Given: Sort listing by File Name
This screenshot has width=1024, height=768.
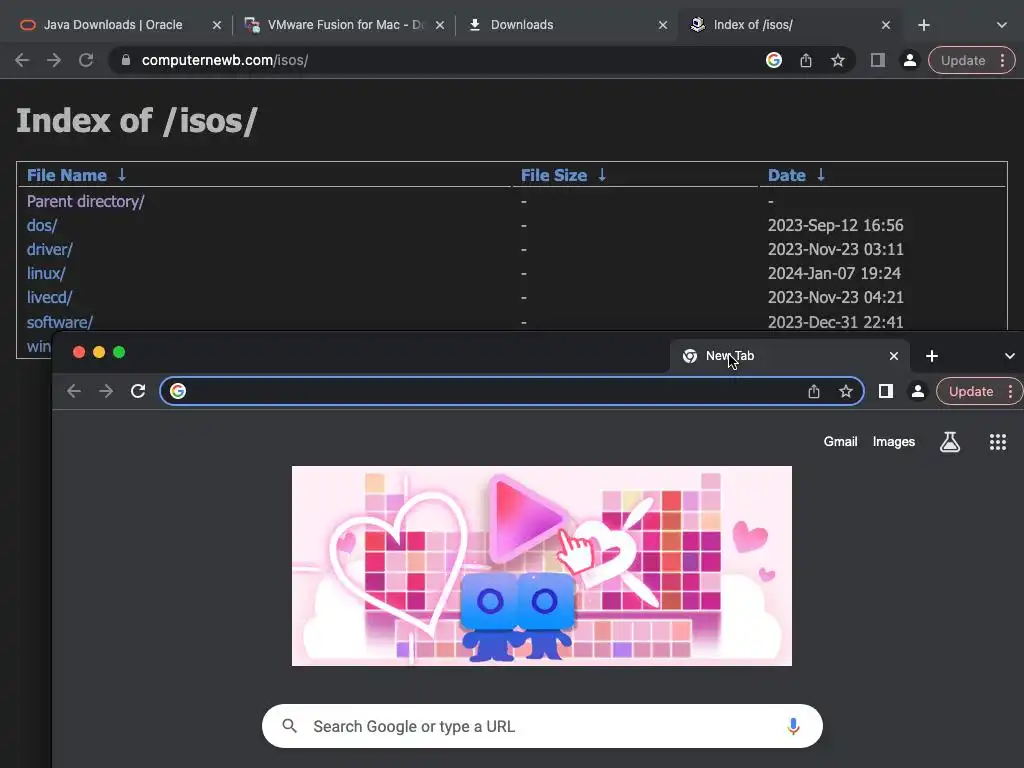Looking at the screenshot, I should point(76,175).
